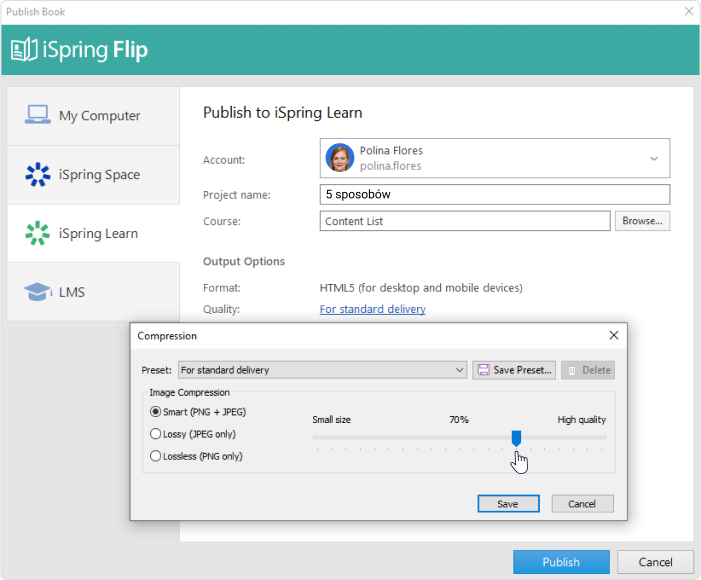The image size is (701, 580).
Task: Click the Small size label
Action: click(x=331, y=419)
